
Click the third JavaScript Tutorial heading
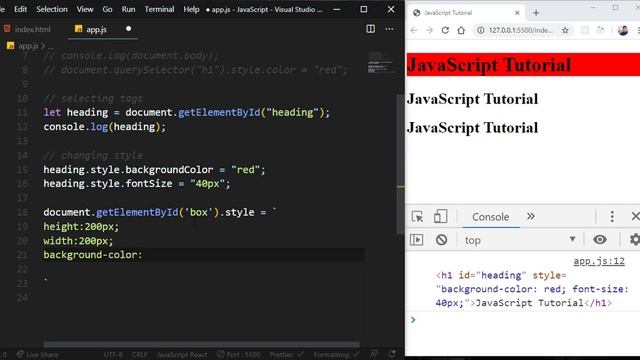coord(473,127)
